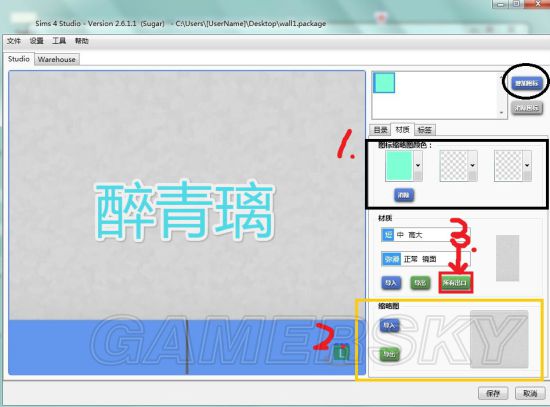Screen dimensions: 550x407
Task: Open the 文件 menu
Action: pyautogui.click(x=14, y=41)
